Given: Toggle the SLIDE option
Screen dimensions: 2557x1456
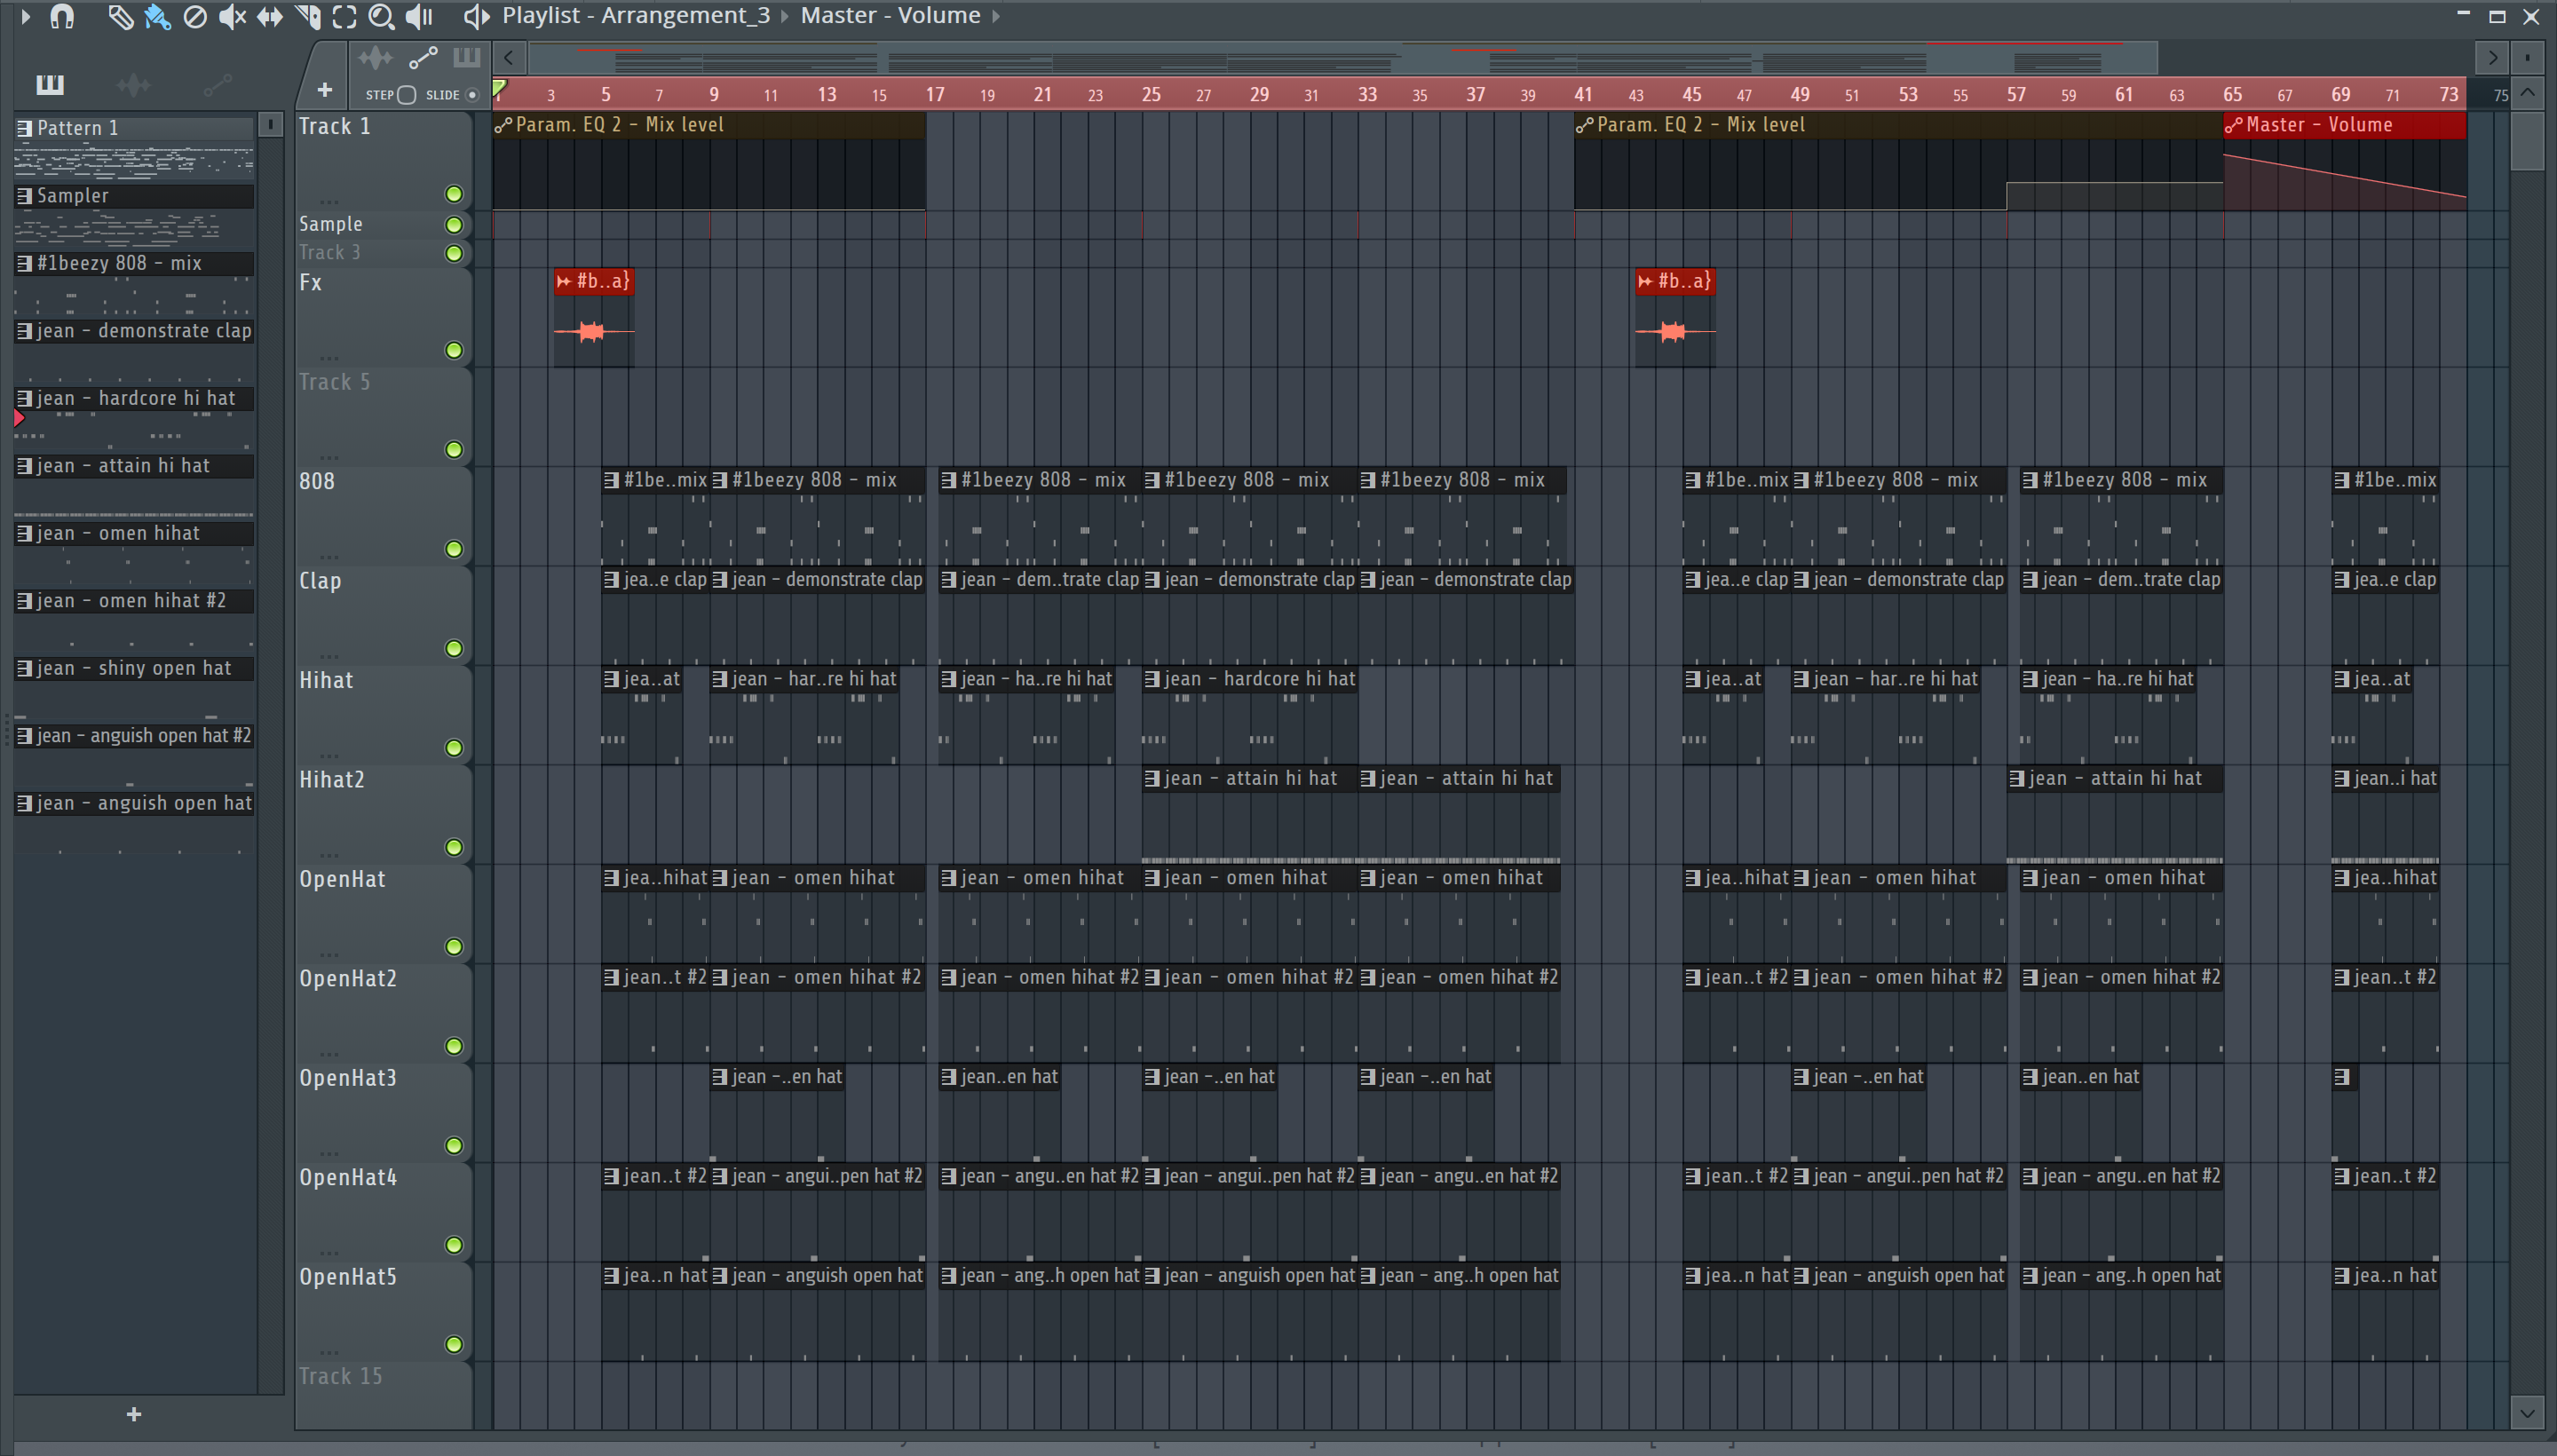Looking at the screenshot, I should tap(472, 95).
